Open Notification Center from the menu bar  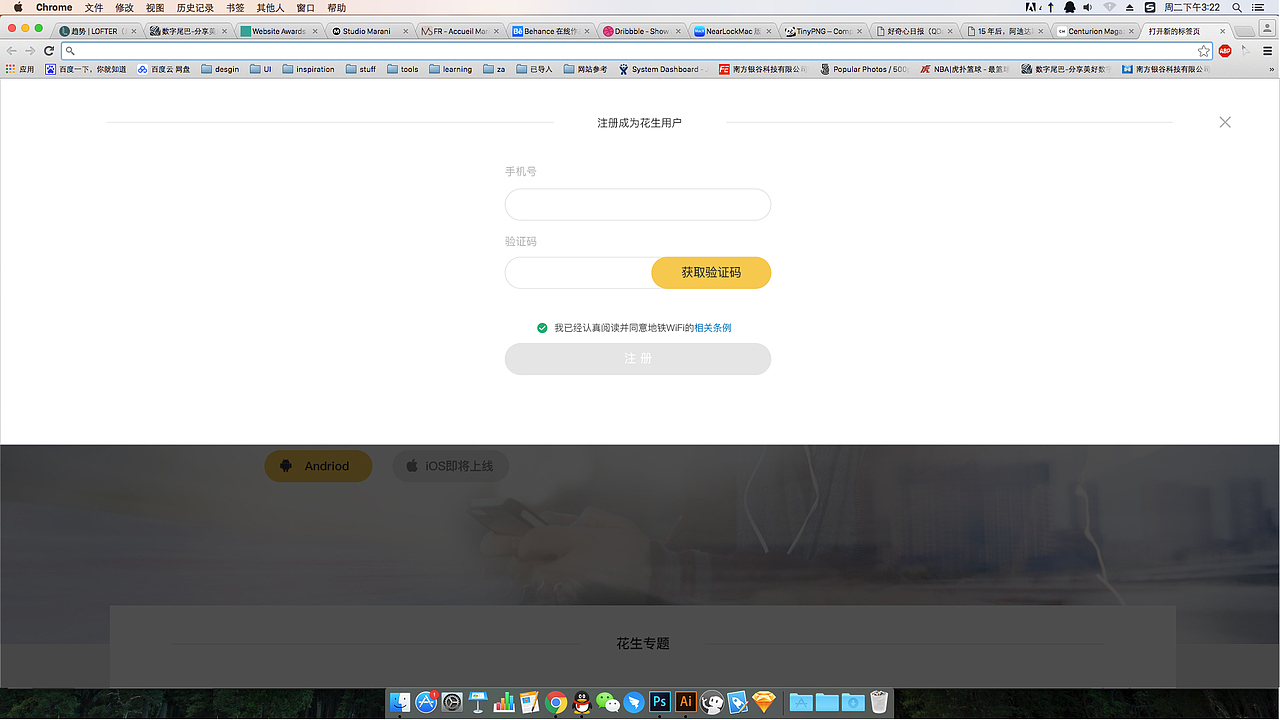pyautogui.click(x=1258, y=8)
